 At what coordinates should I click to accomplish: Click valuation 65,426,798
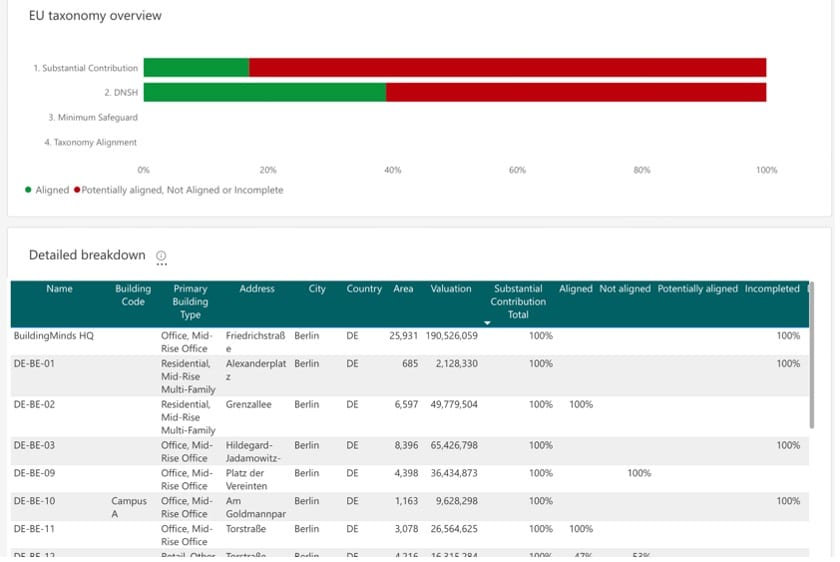point(454,445)
